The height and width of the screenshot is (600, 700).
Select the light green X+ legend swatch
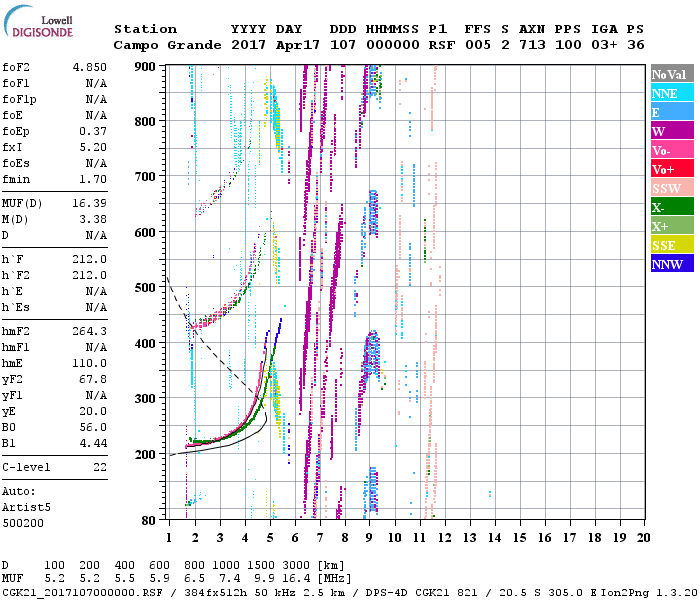(672, 226)
